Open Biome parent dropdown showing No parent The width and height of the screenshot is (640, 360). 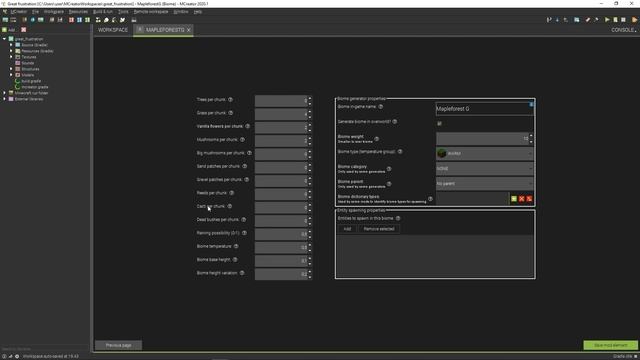pos(484,184)
